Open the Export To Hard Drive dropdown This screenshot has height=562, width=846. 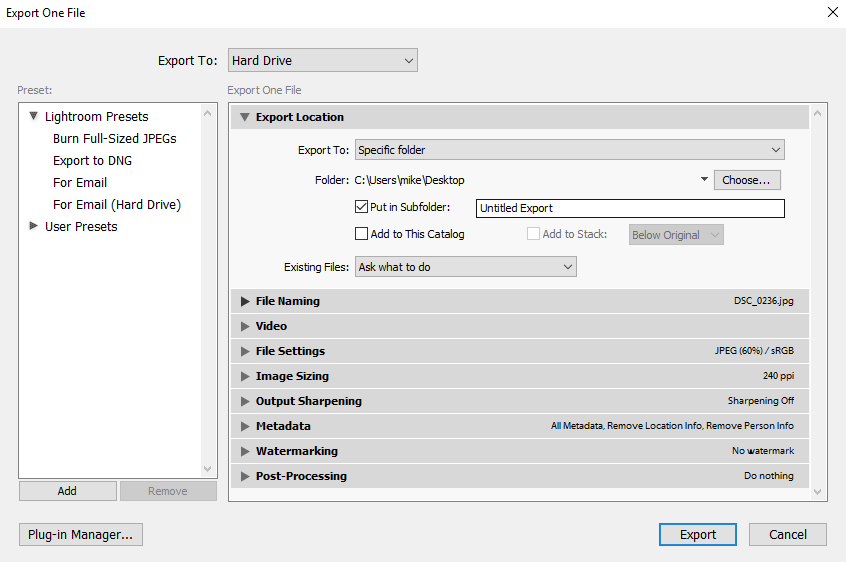click(x=322, y=61)
